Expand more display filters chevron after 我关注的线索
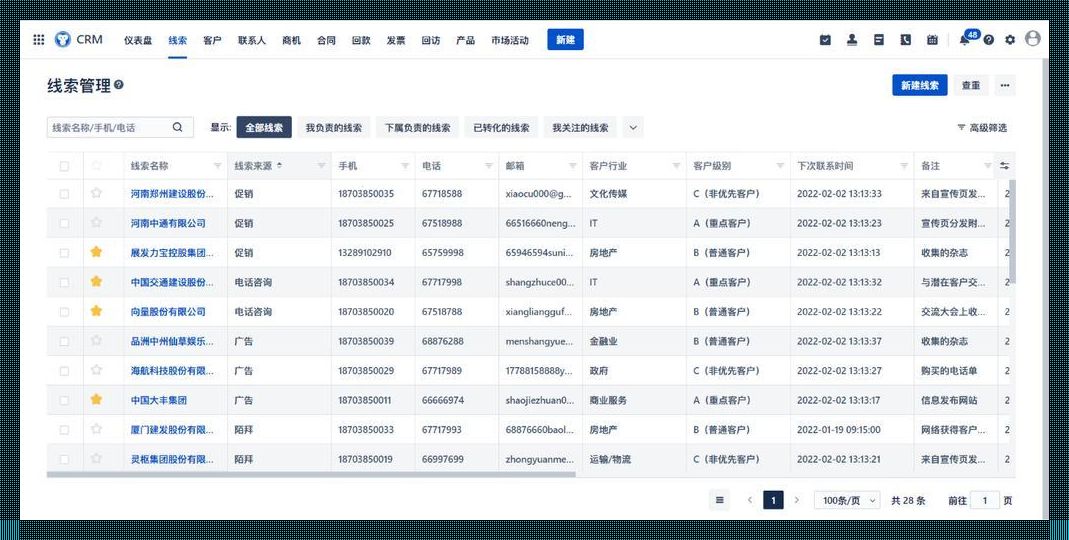The height and width of the screenshot is (540, 1069). click(633, 128)
